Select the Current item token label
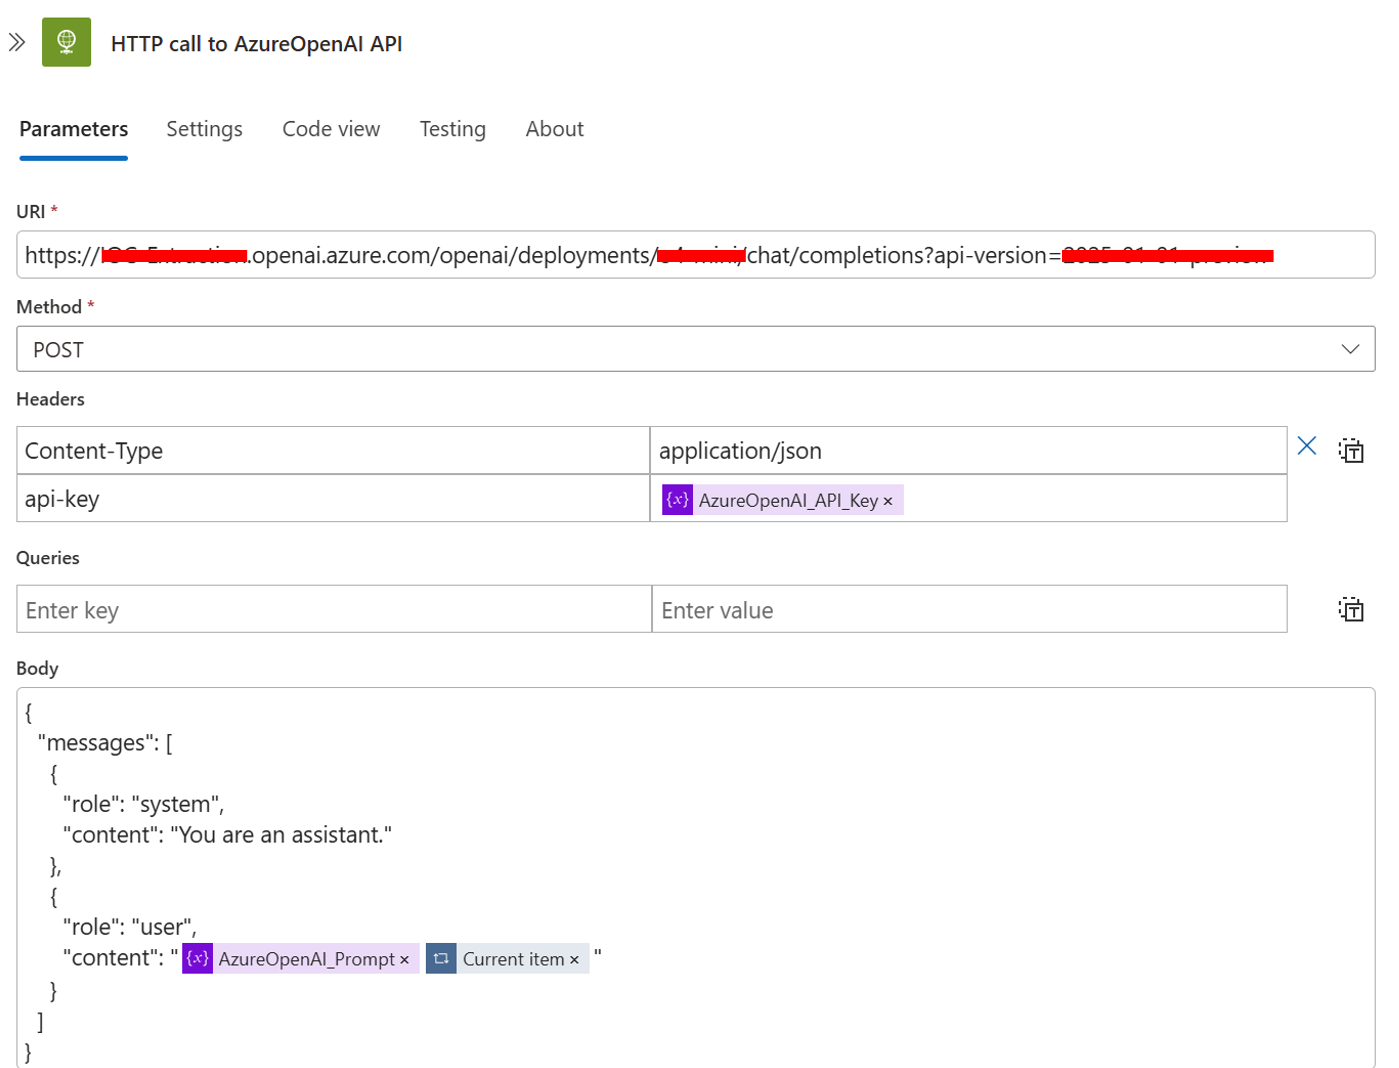The height and width of the screenshot is (1068, 1399). click(513, 959)
